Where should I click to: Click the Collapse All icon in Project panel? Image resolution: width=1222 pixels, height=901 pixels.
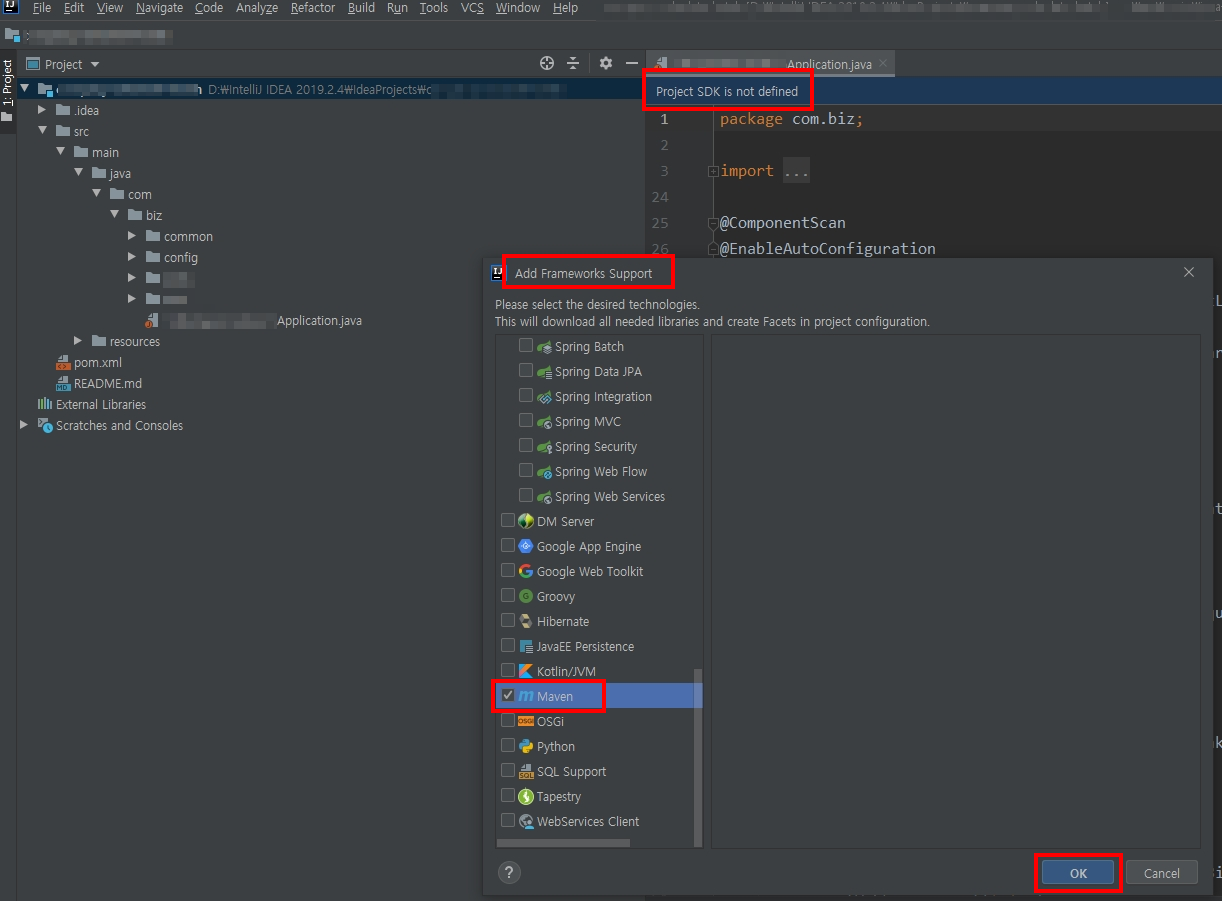pos(573,63)
